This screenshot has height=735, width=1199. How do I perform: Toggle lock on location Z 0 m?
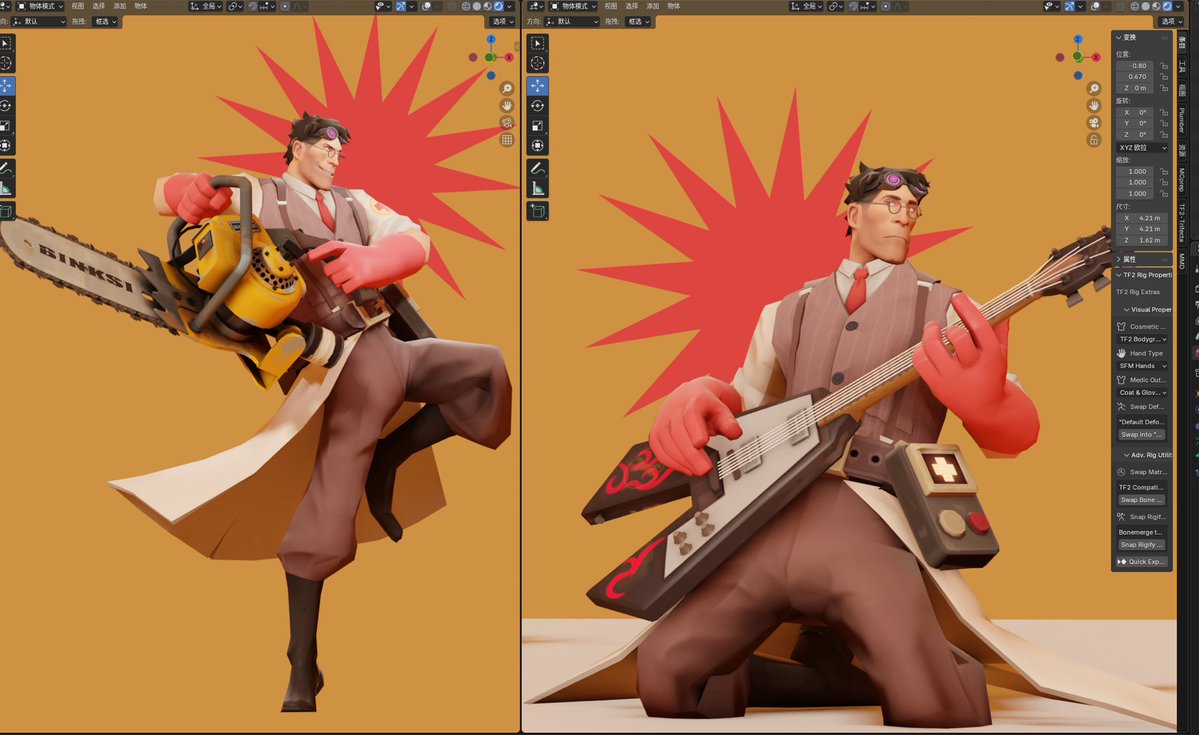[1164, 88]
